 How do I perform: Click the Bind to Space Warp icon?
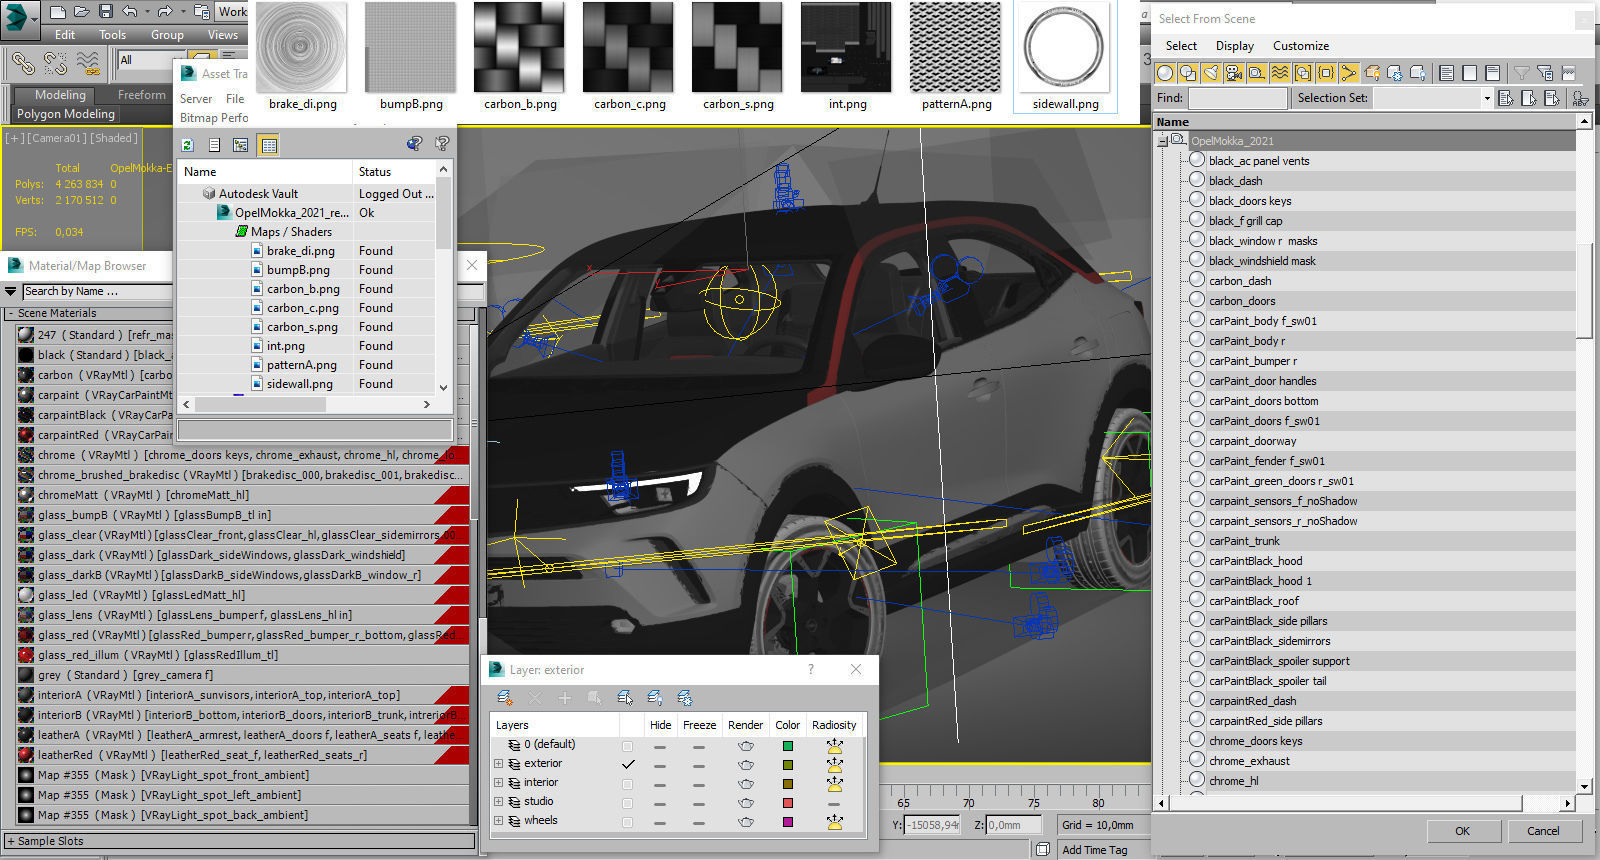click(88, 64)
